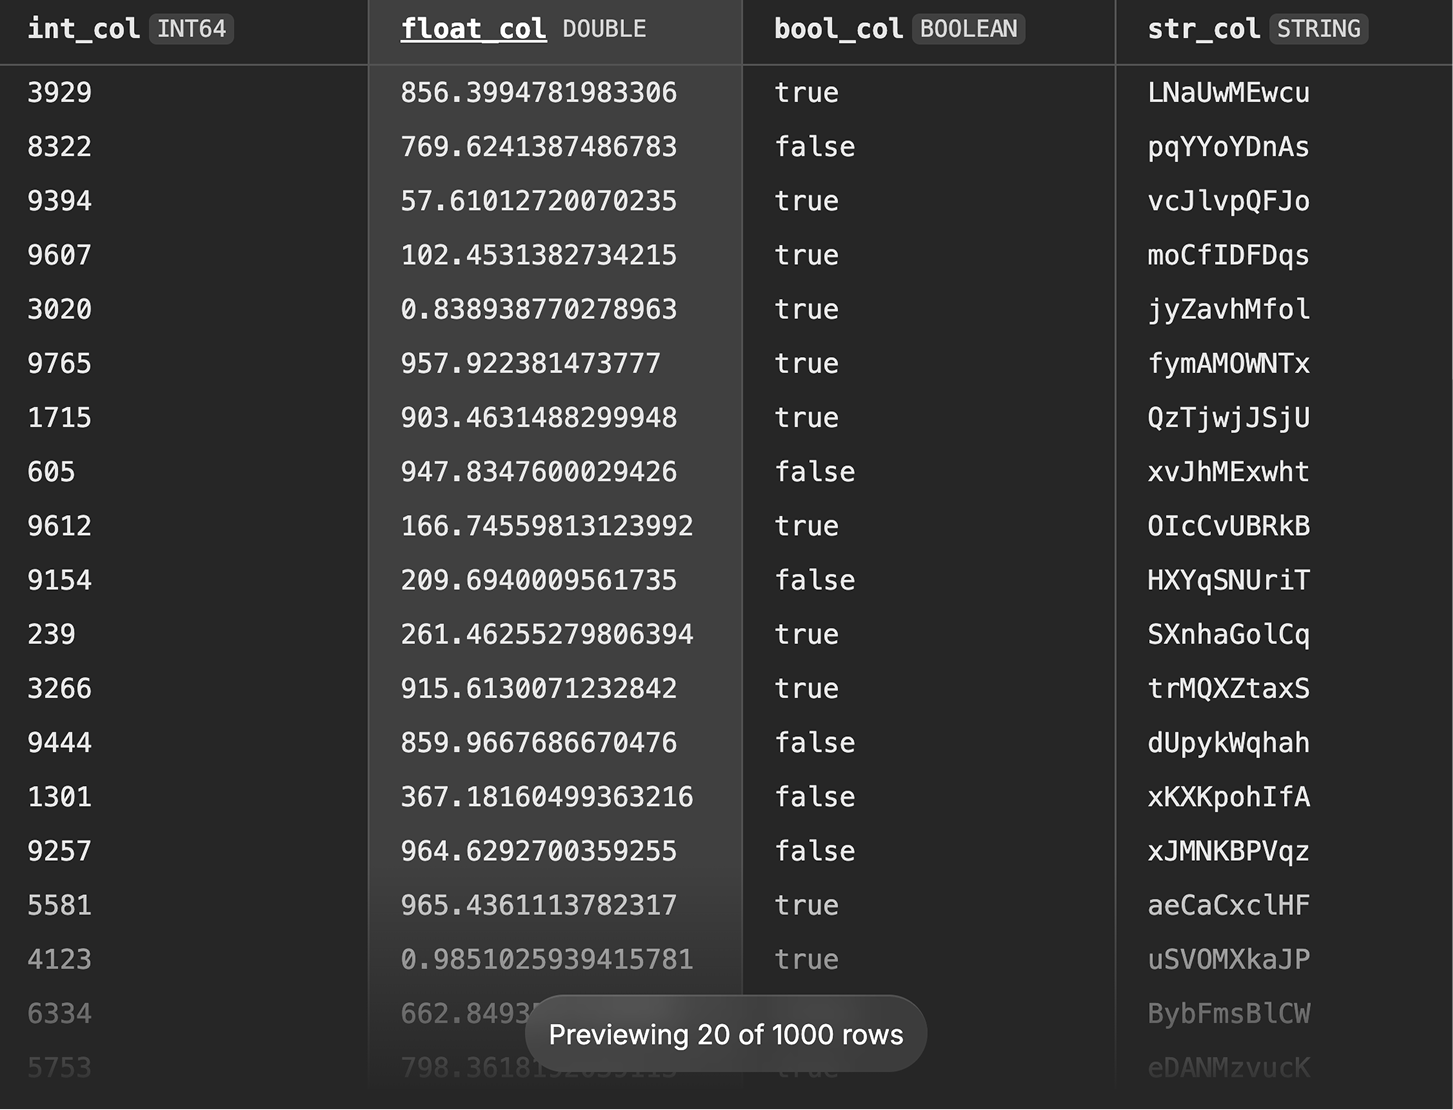This screenshot has width=1453, height=1110.
Task: Select the aeCaCxclHF string cell
Action: 1228,905
